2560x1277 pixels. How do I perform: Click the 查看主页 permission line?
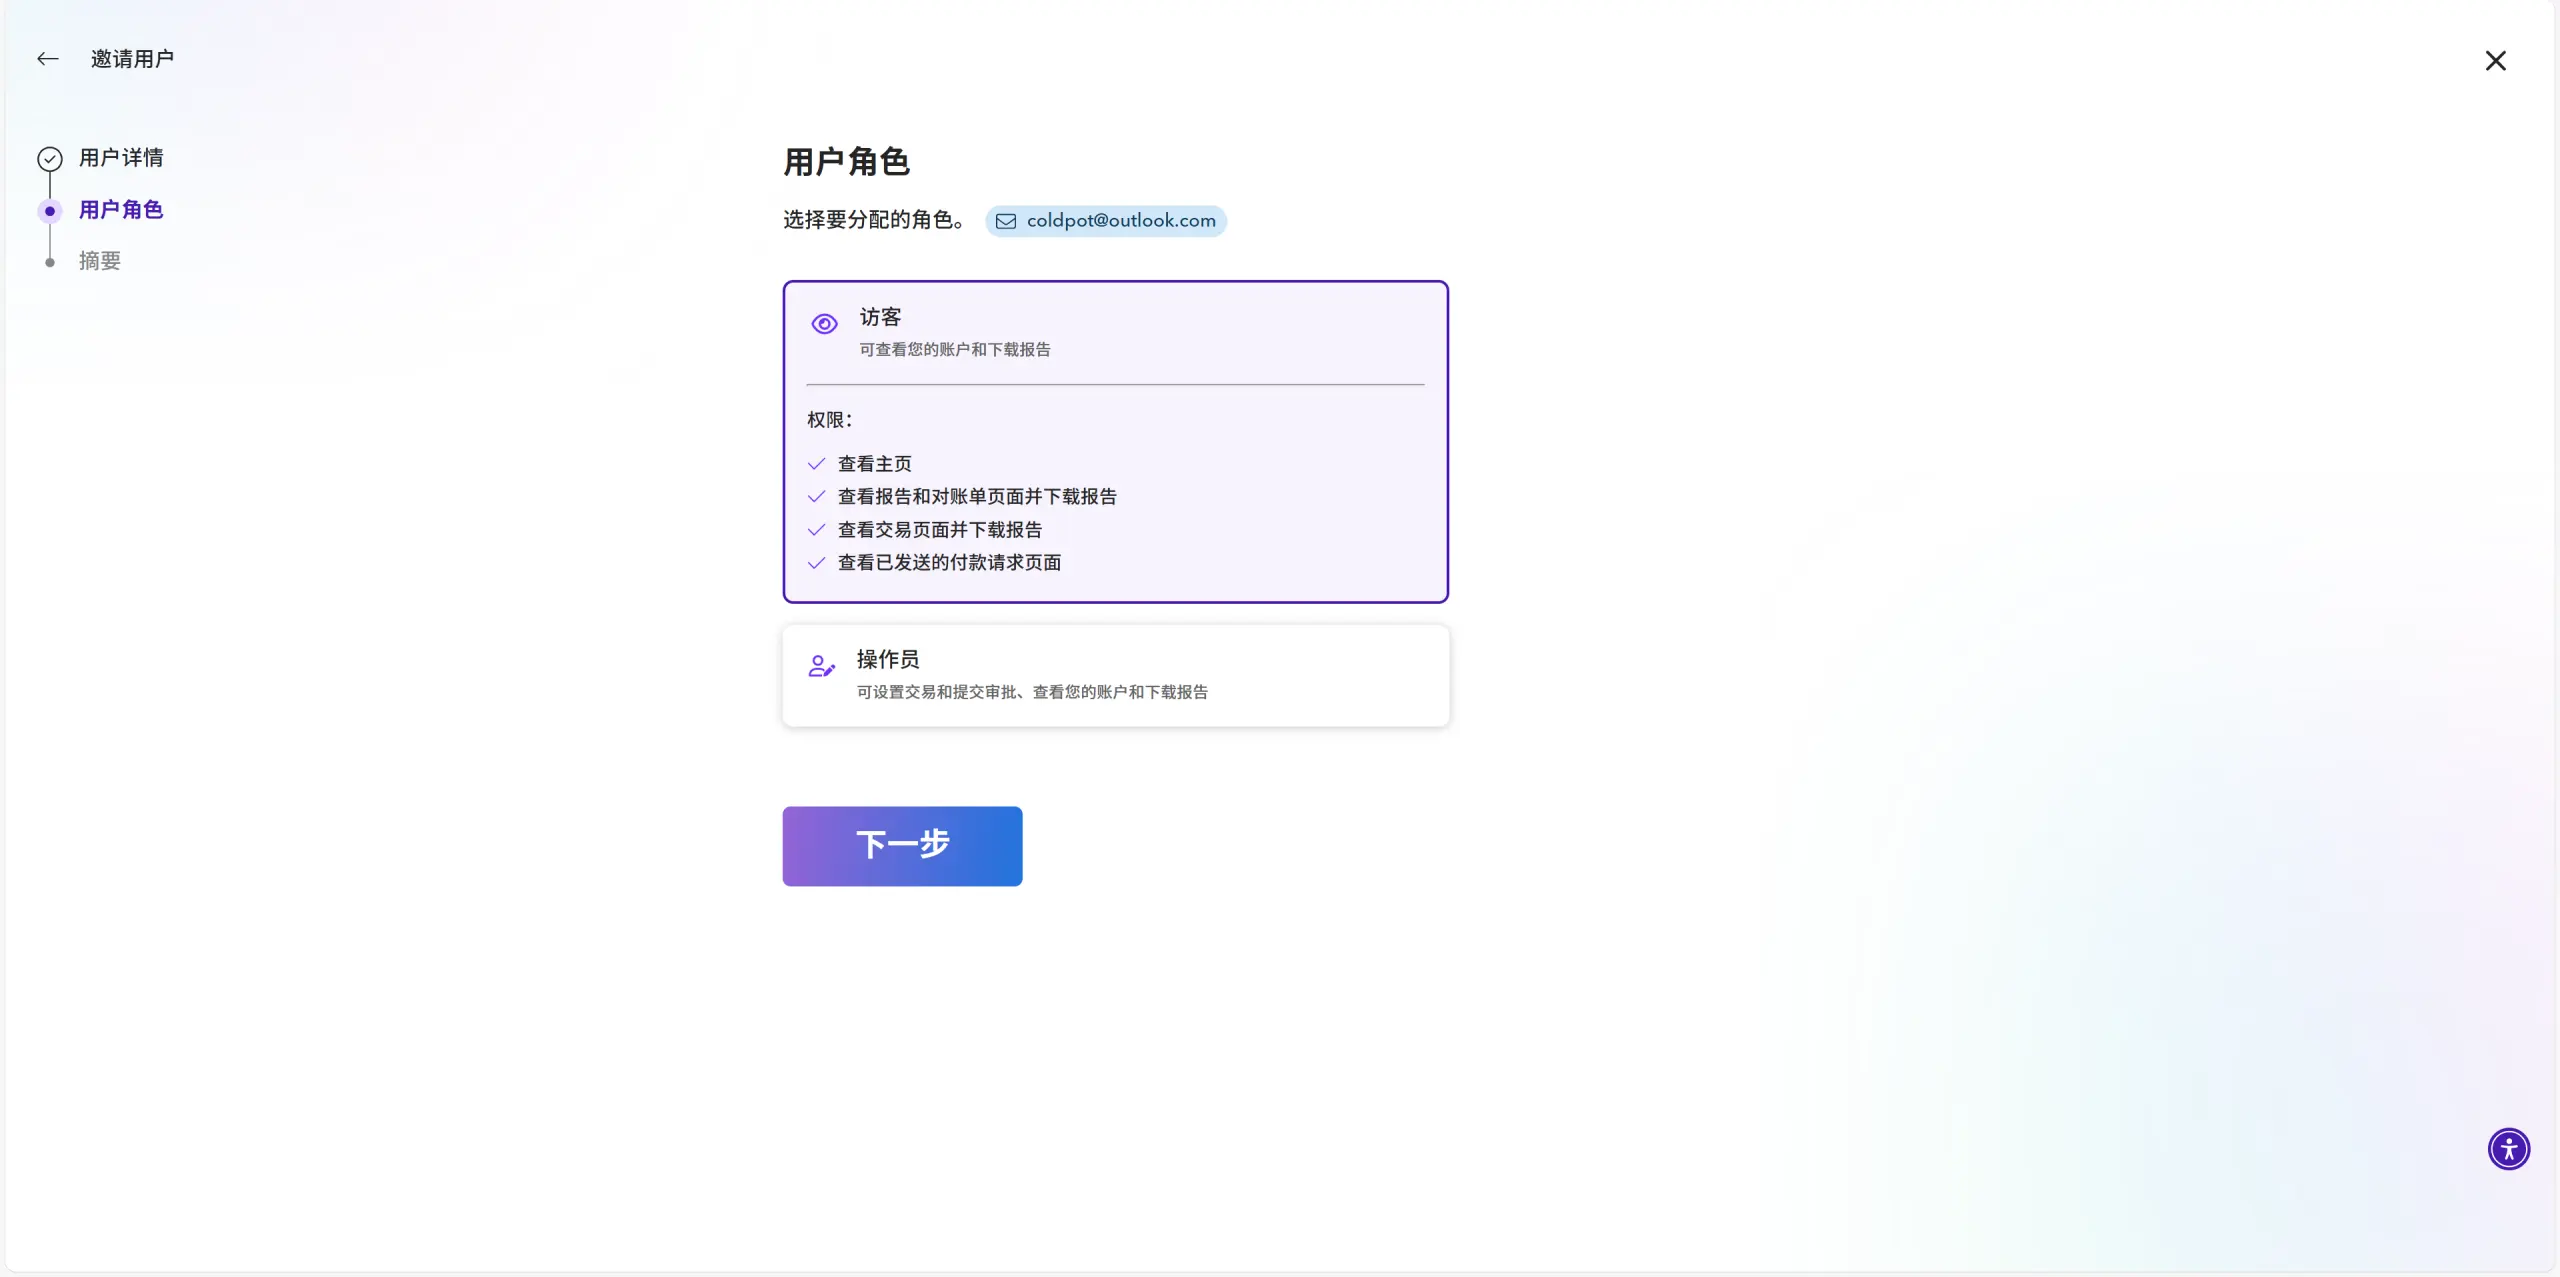click(875, 464)
